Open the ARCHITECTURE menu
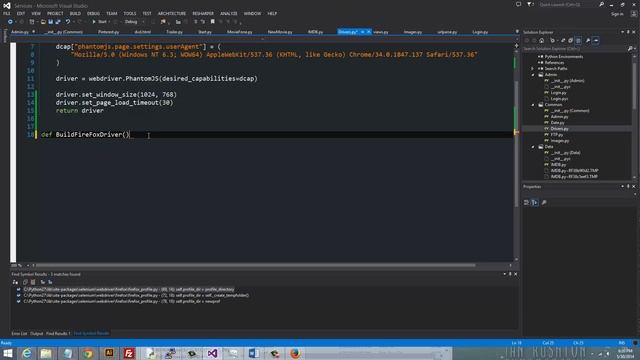This screenshot has width=640, height=360. click(x=172, y=13)
